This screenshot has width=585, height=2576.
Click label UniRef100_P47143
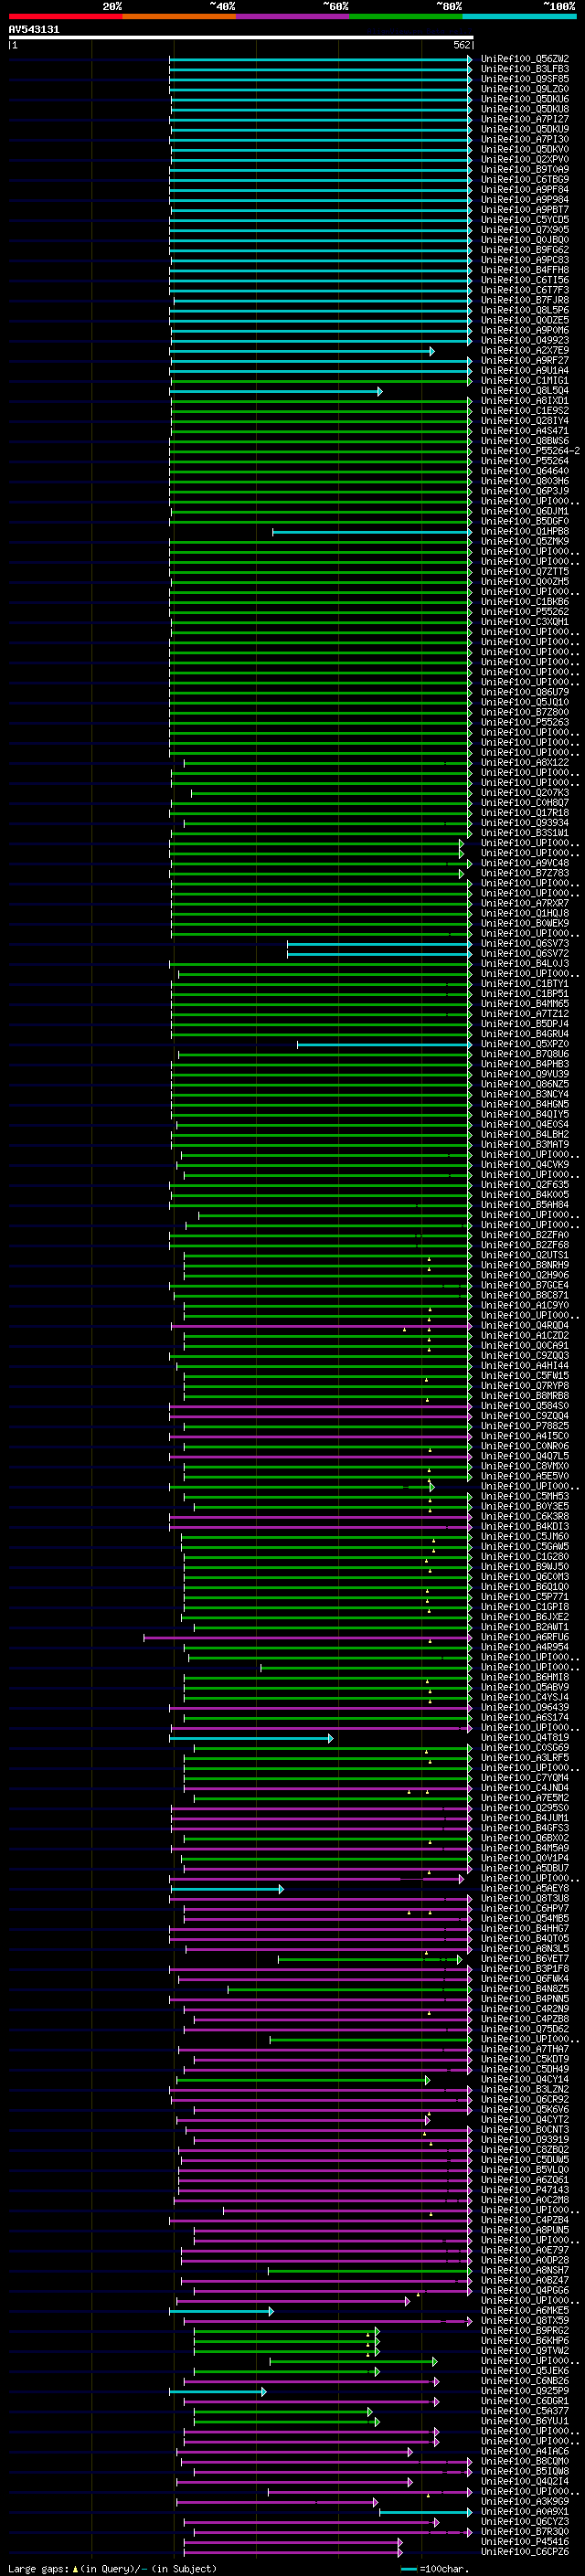coord(525,2190)
